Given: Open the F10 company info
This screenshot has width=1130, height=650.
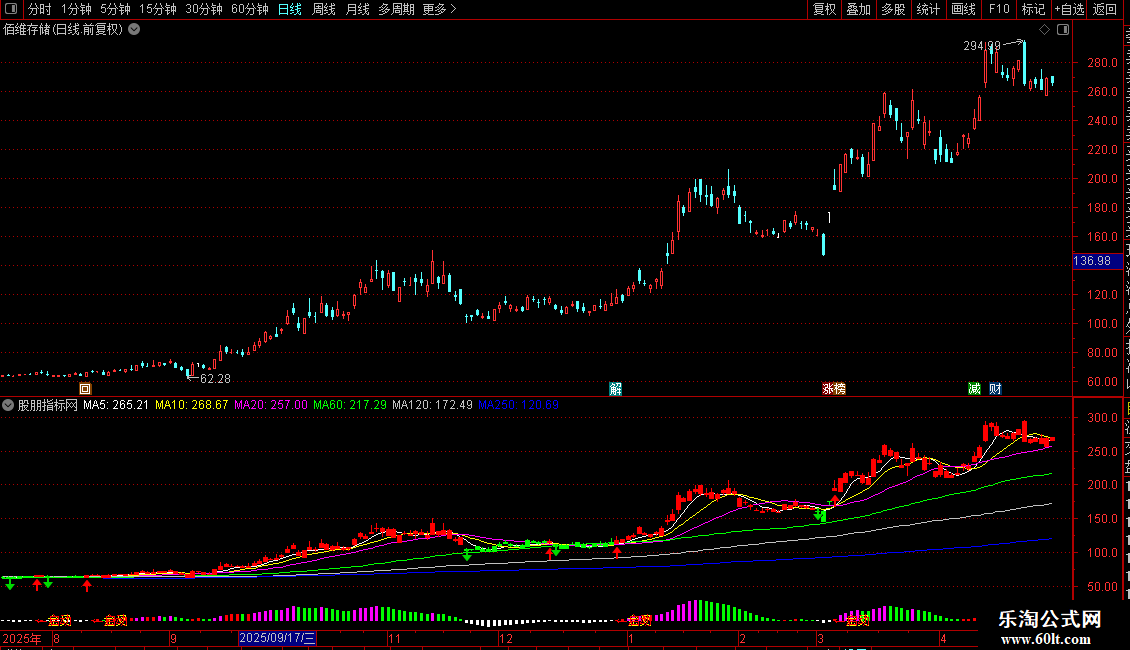Looking at the screenshot, I should click(999, 9).
